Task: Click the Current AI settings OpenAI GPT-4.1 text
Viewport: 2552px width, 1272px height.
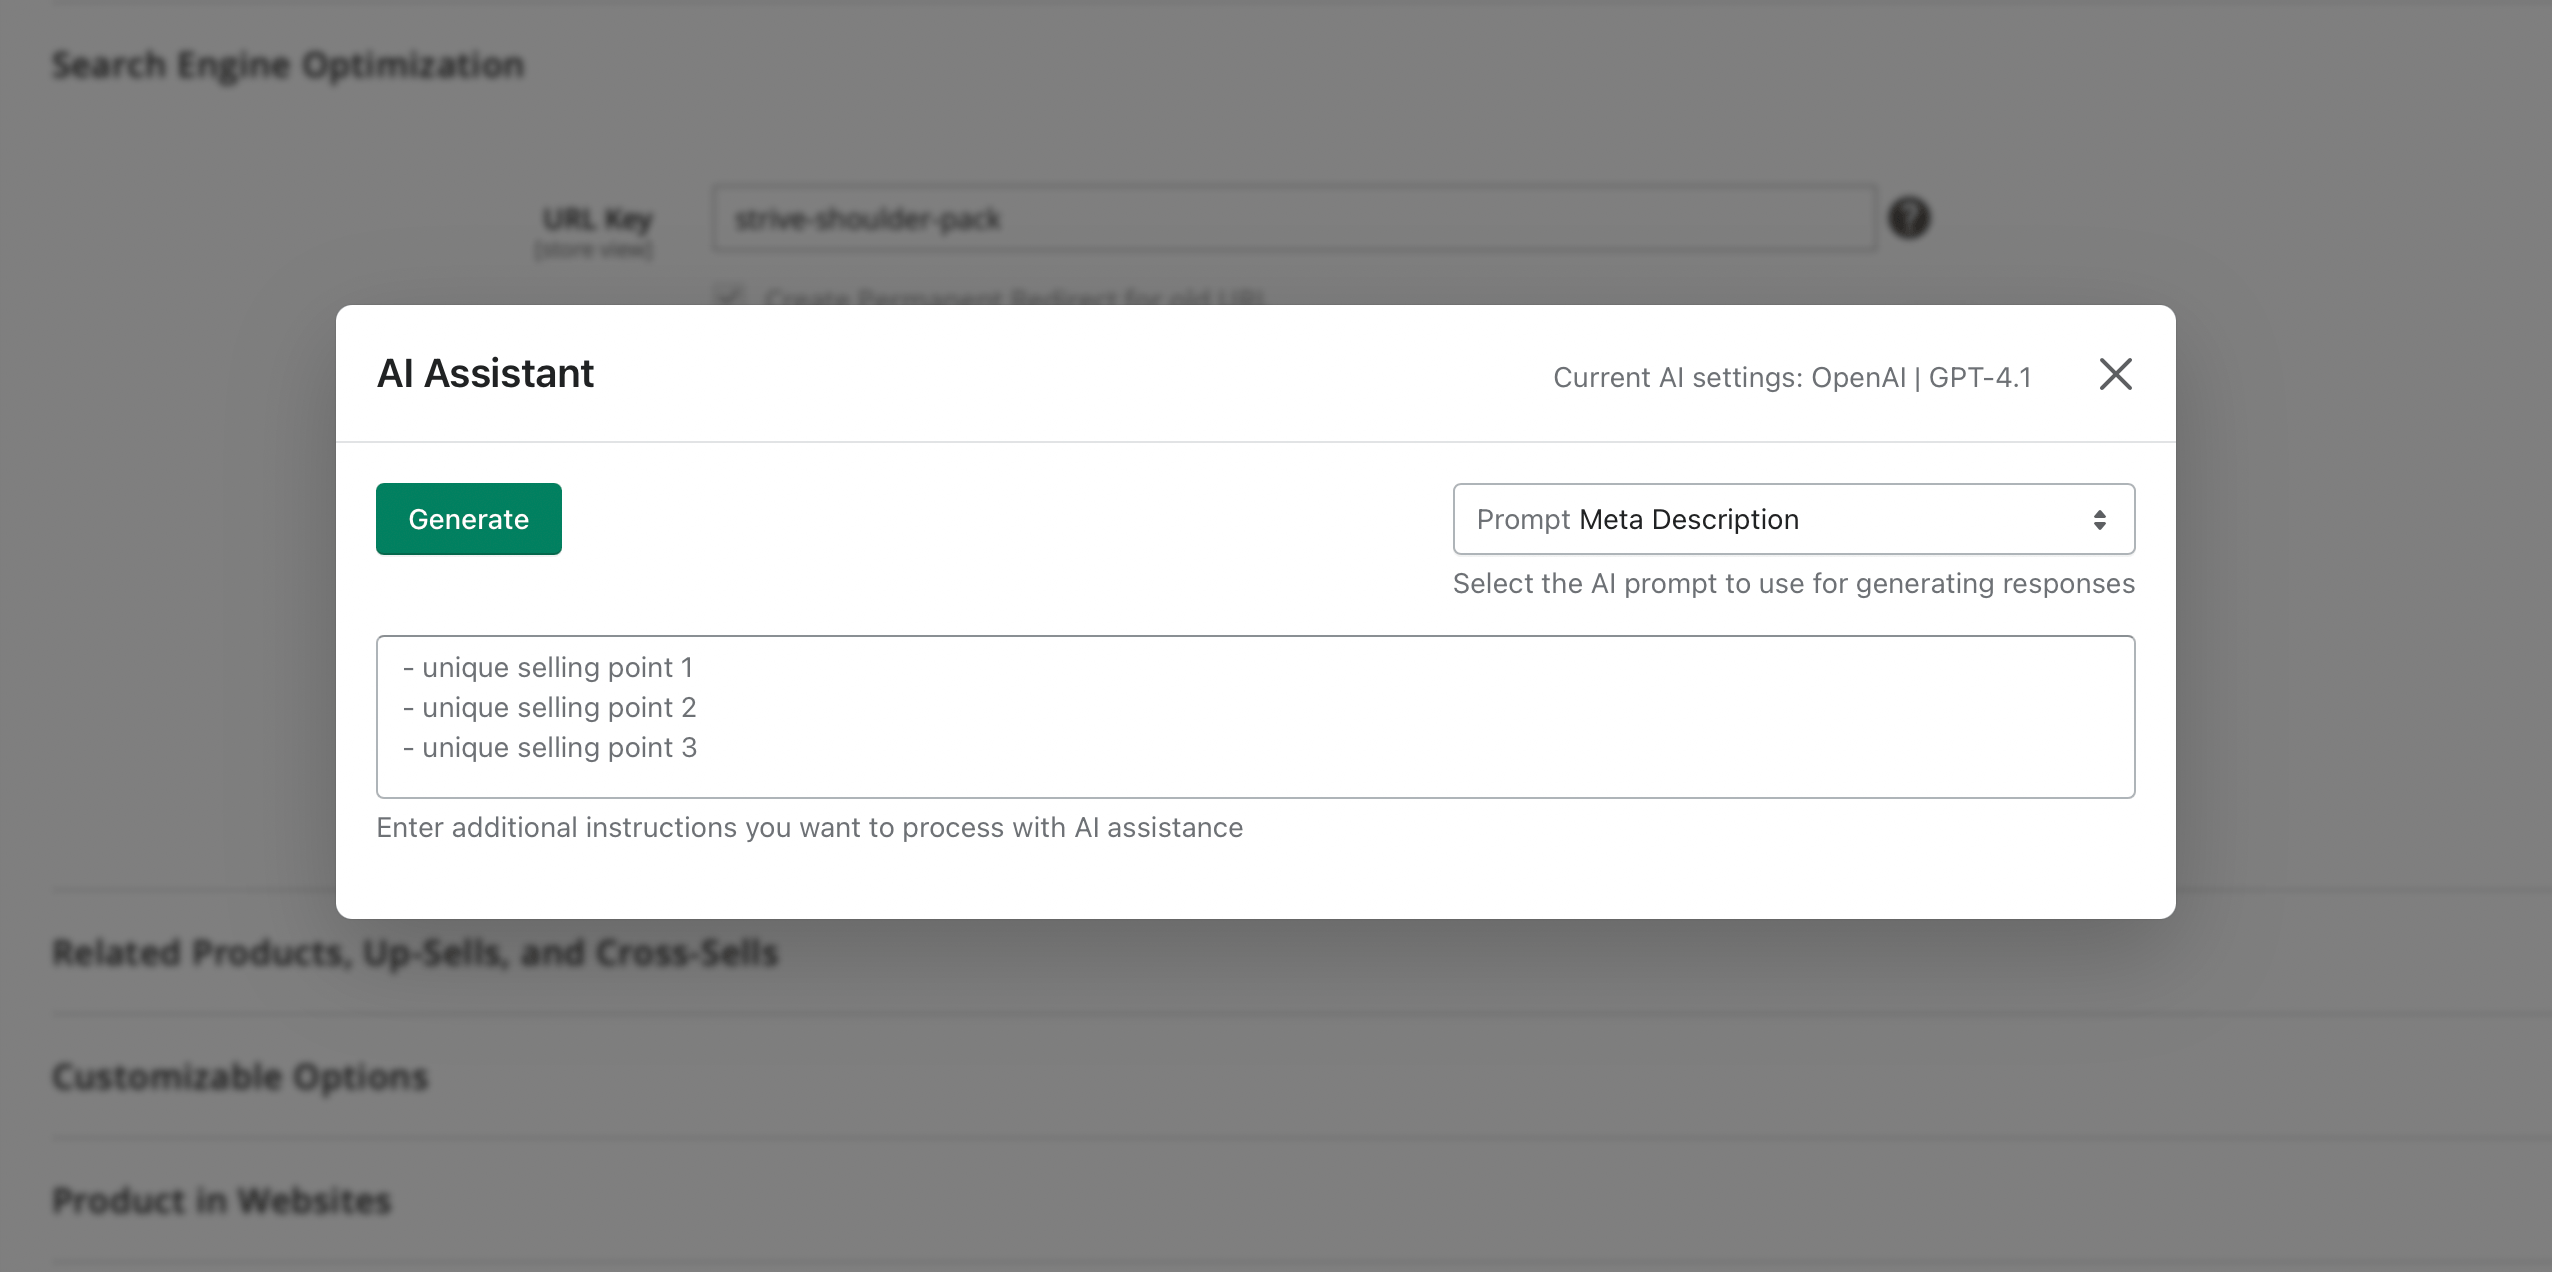Action: point(1791,378)
